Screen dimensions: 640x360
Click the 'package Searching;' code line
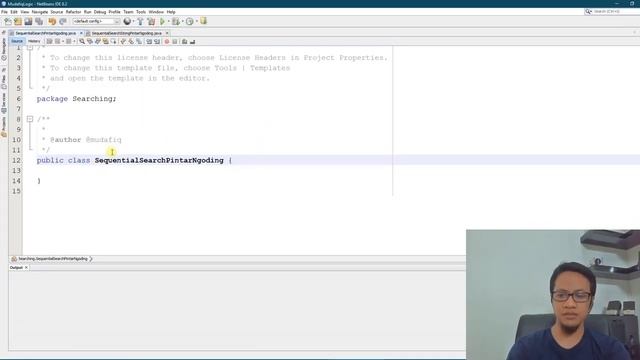coord(76,99)
